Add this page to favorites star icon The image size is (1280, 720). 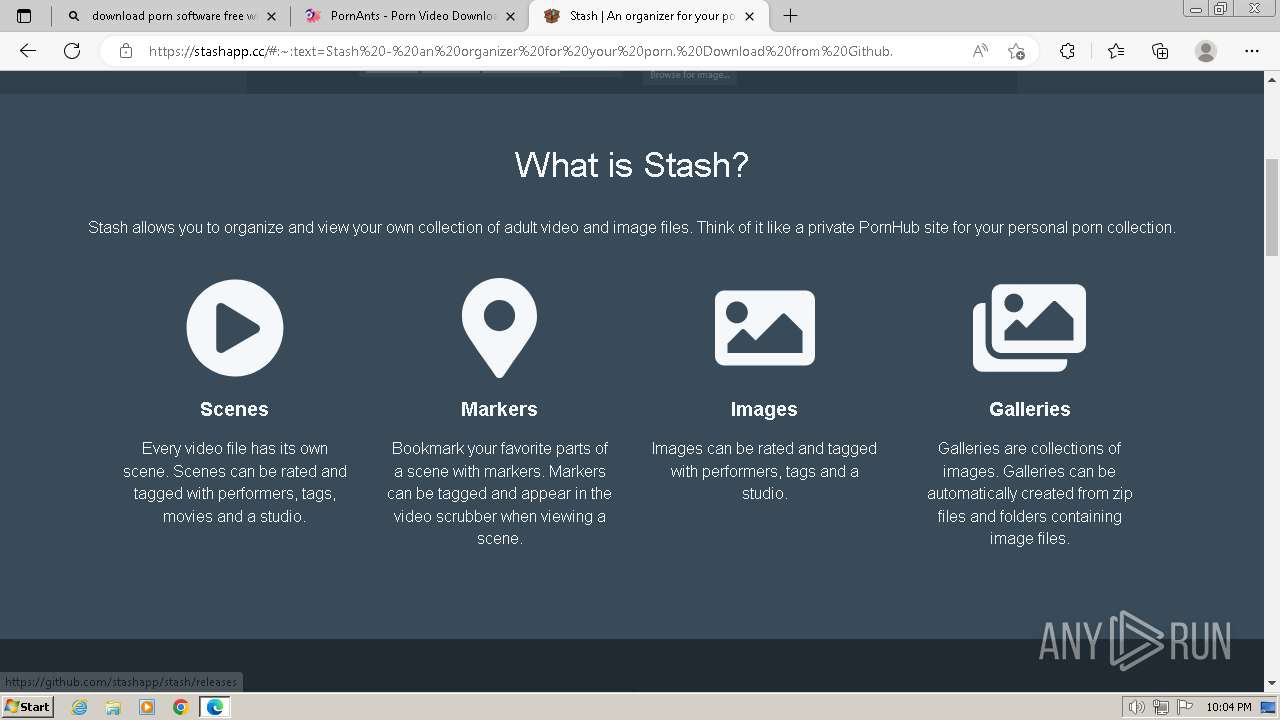(x=1017, y=51)
